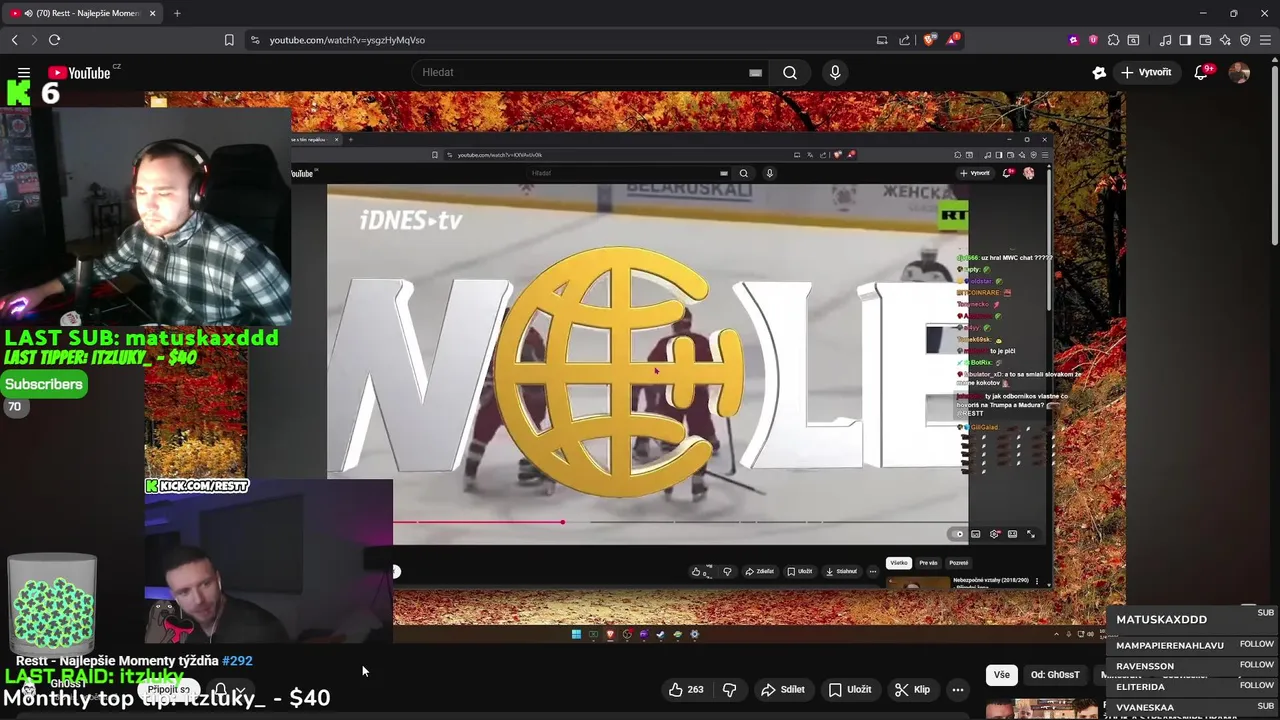Bookmark this page in address bar
Viewport: 1280px width, 720px height.
click(x=229, y=40)
